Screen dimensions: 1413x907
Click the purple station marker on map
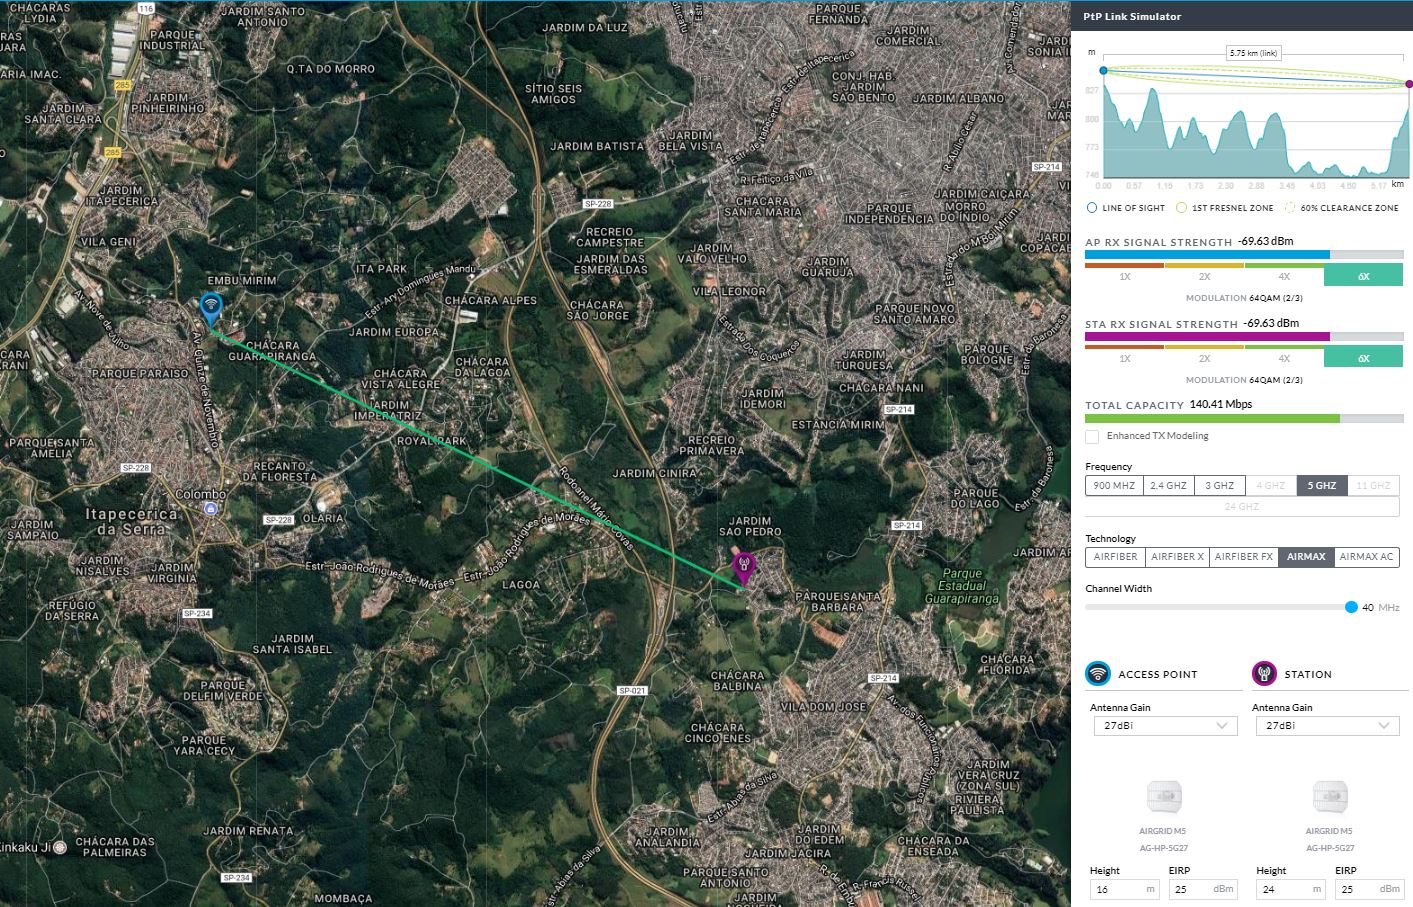click(x=744, y=568)
